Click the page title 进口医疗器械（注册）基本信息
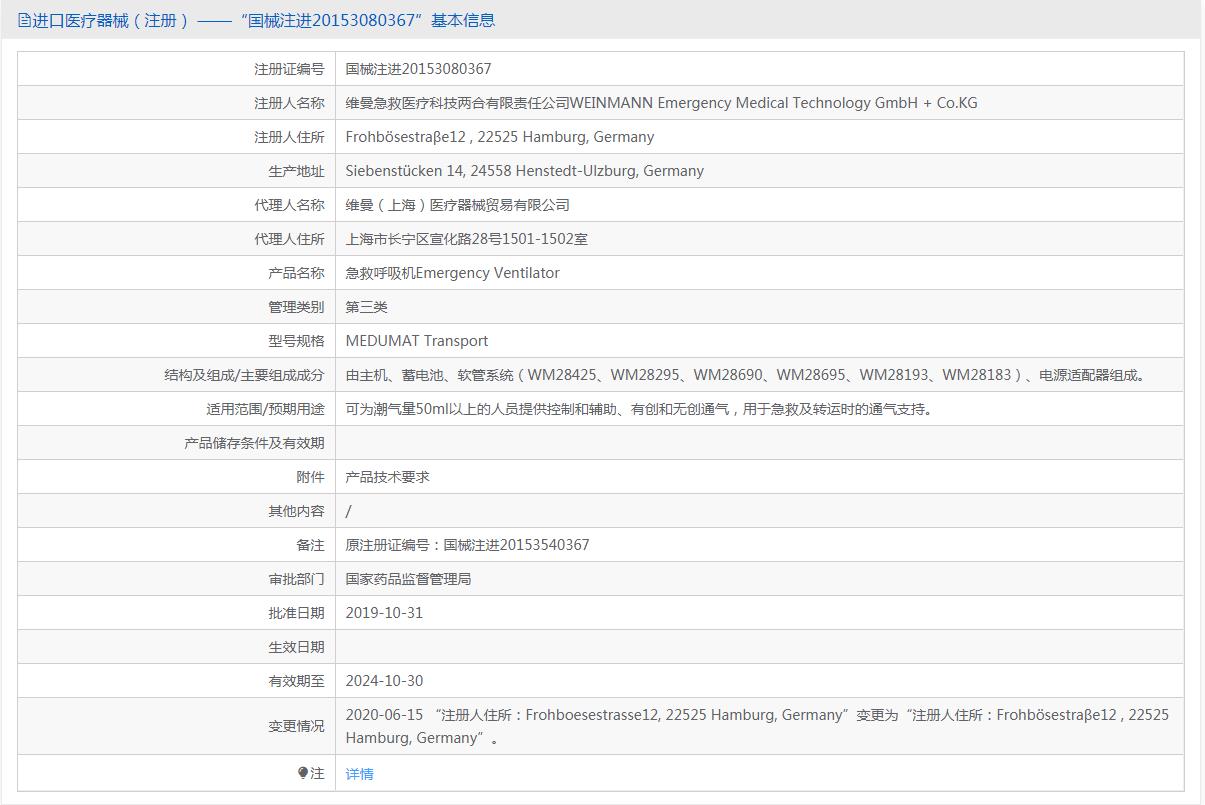This screenshot has height=805, width=1205. point(263,20)
